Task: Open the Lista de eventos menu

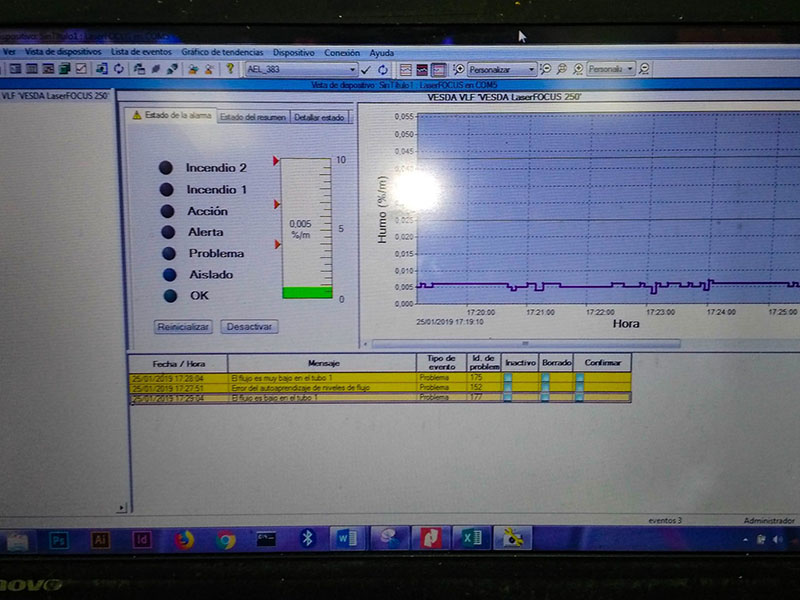Action: 141,52
